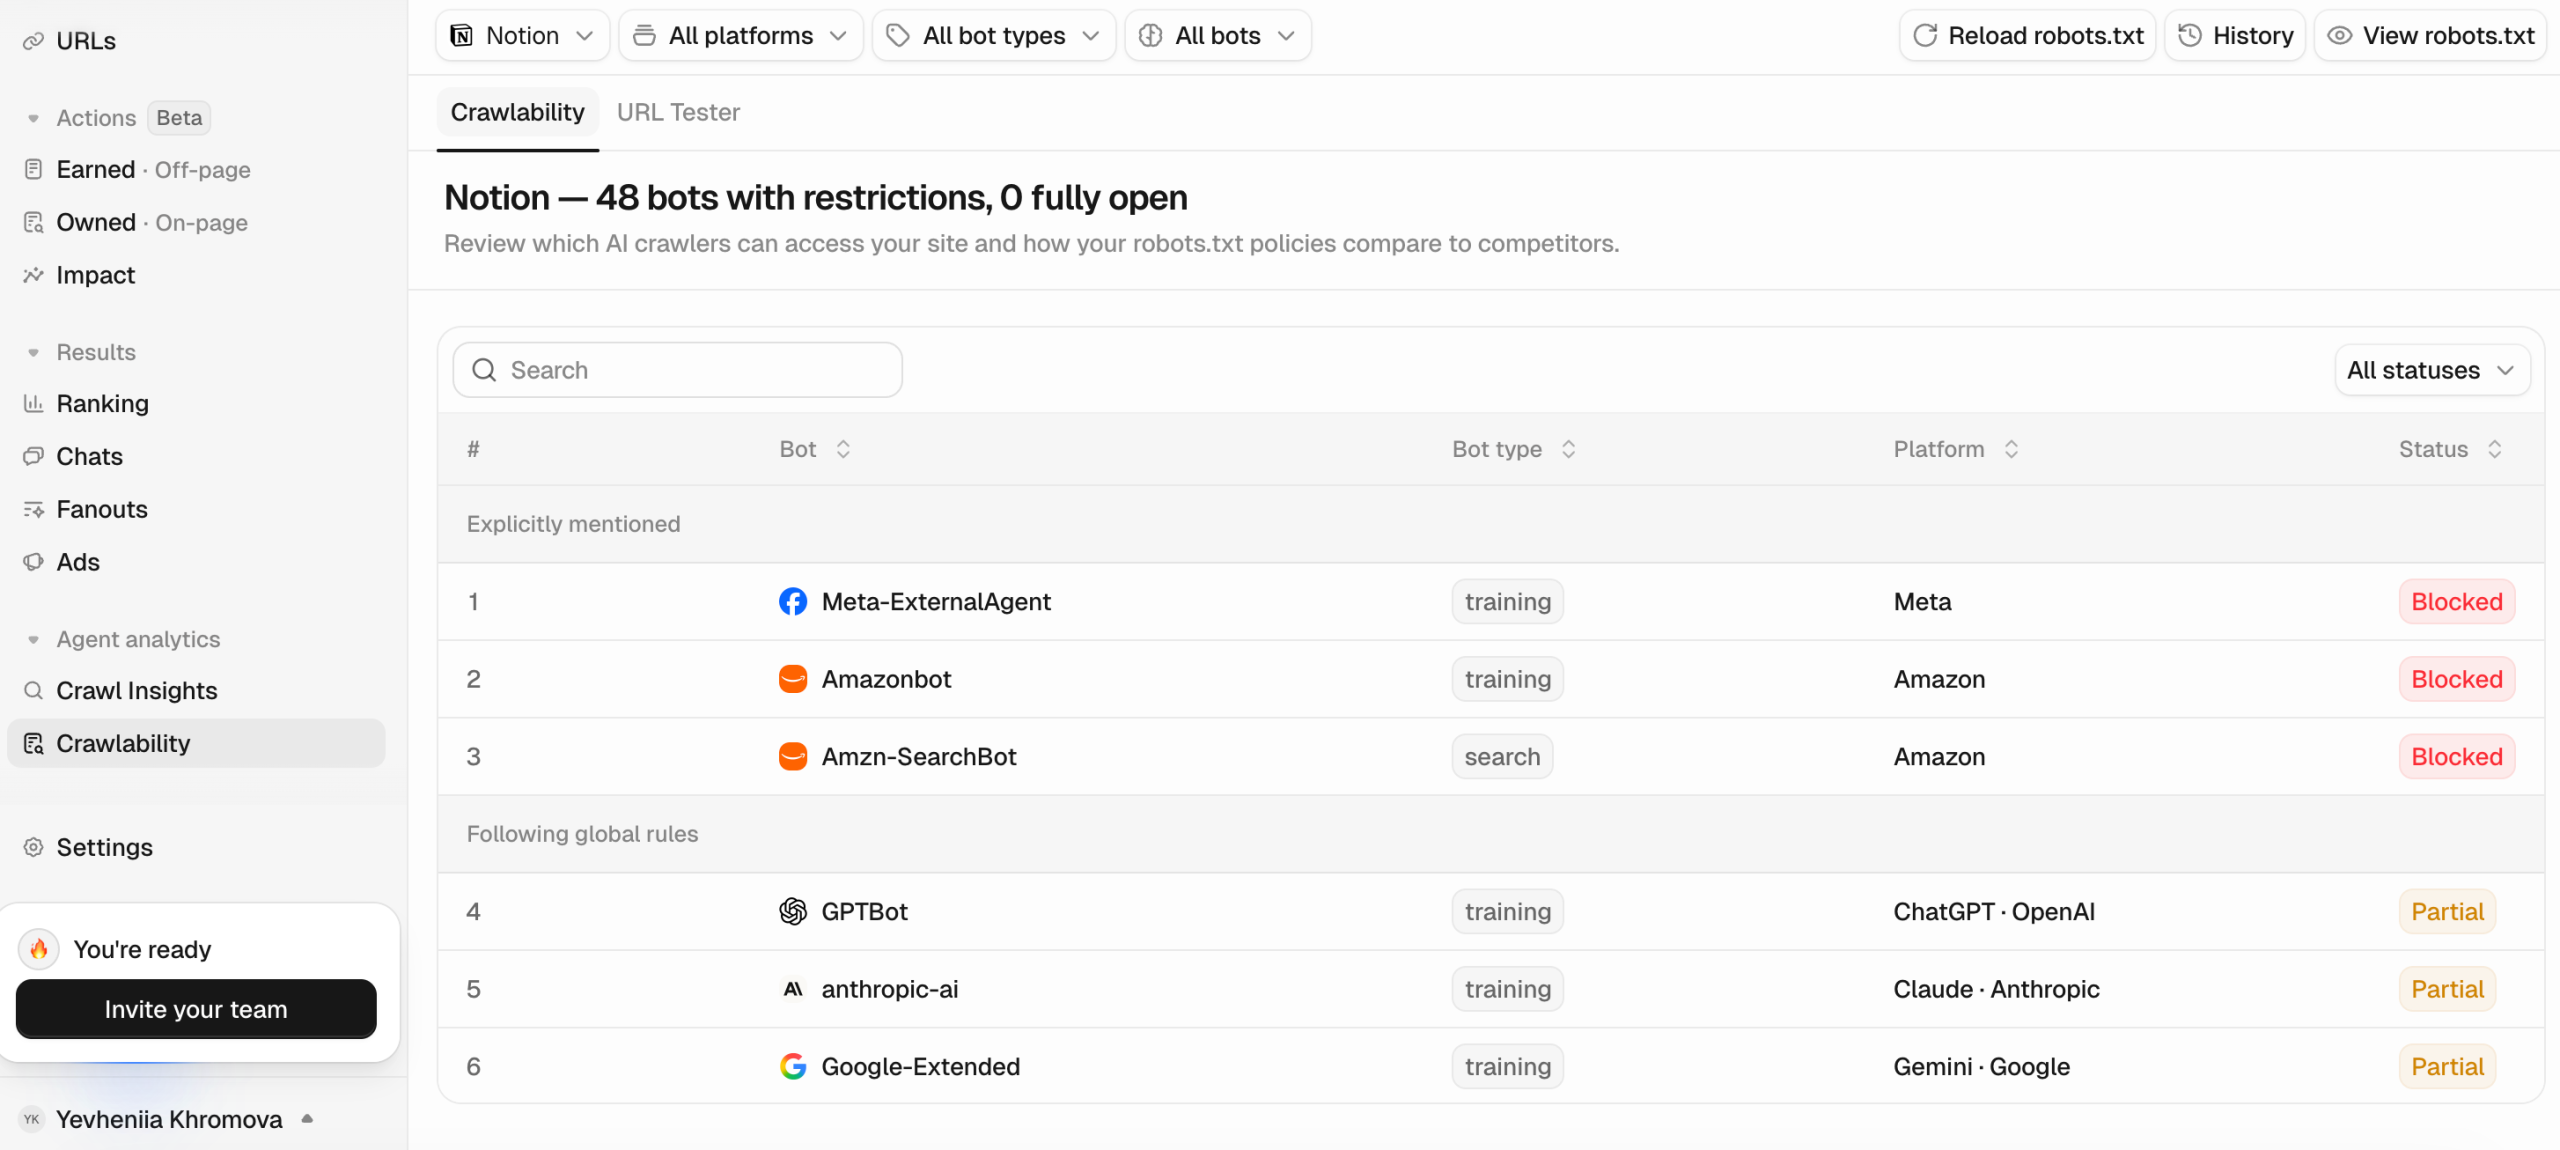The height and width of the screenshot is (1150, 2560).
Task: Click the Amazon logo beside Amzn-SearchBot
Action: 793,756
